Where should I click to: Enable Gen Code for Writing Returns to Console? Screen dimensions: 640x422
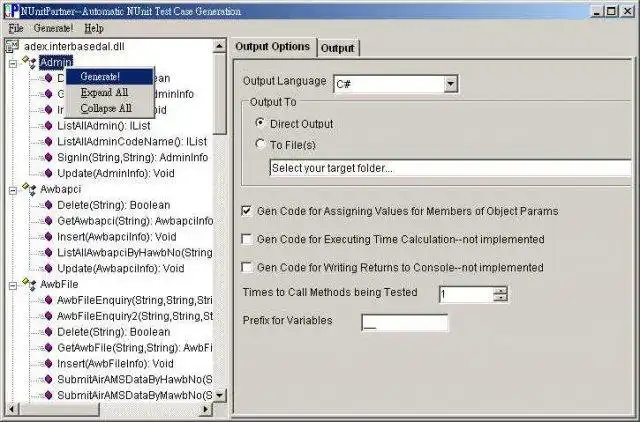pos(247,267)
